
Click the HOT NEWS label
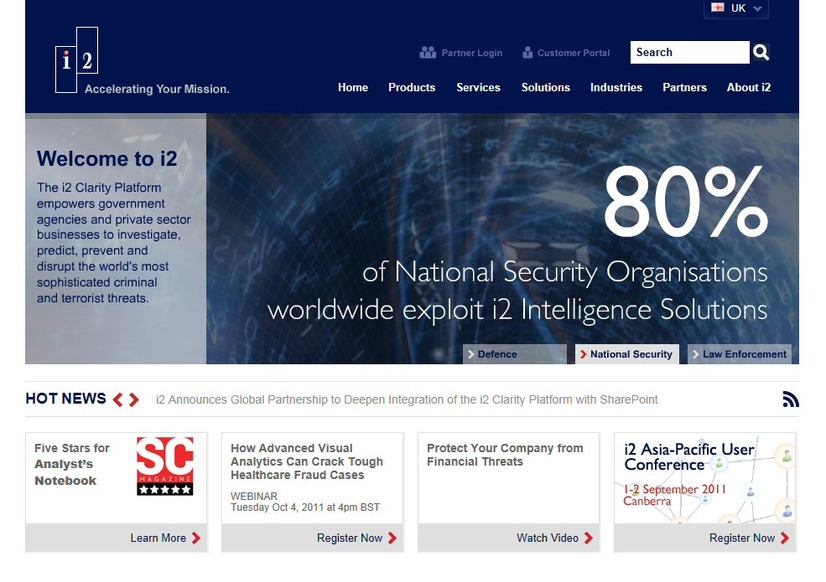coord(66,399)
